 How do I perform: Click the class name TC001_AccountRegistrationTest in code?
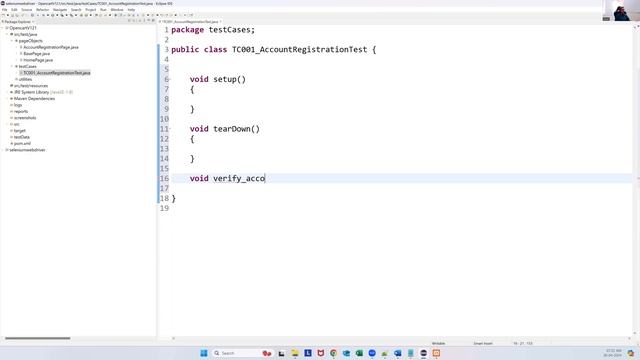300,49
